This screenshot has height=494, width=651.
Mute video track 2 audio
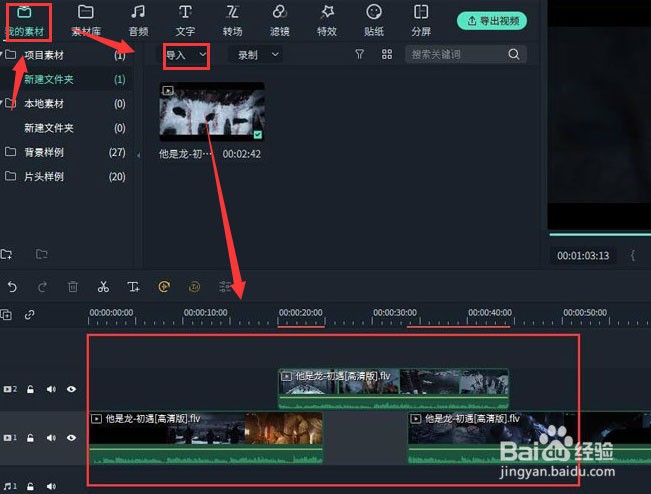coord(51,389)
